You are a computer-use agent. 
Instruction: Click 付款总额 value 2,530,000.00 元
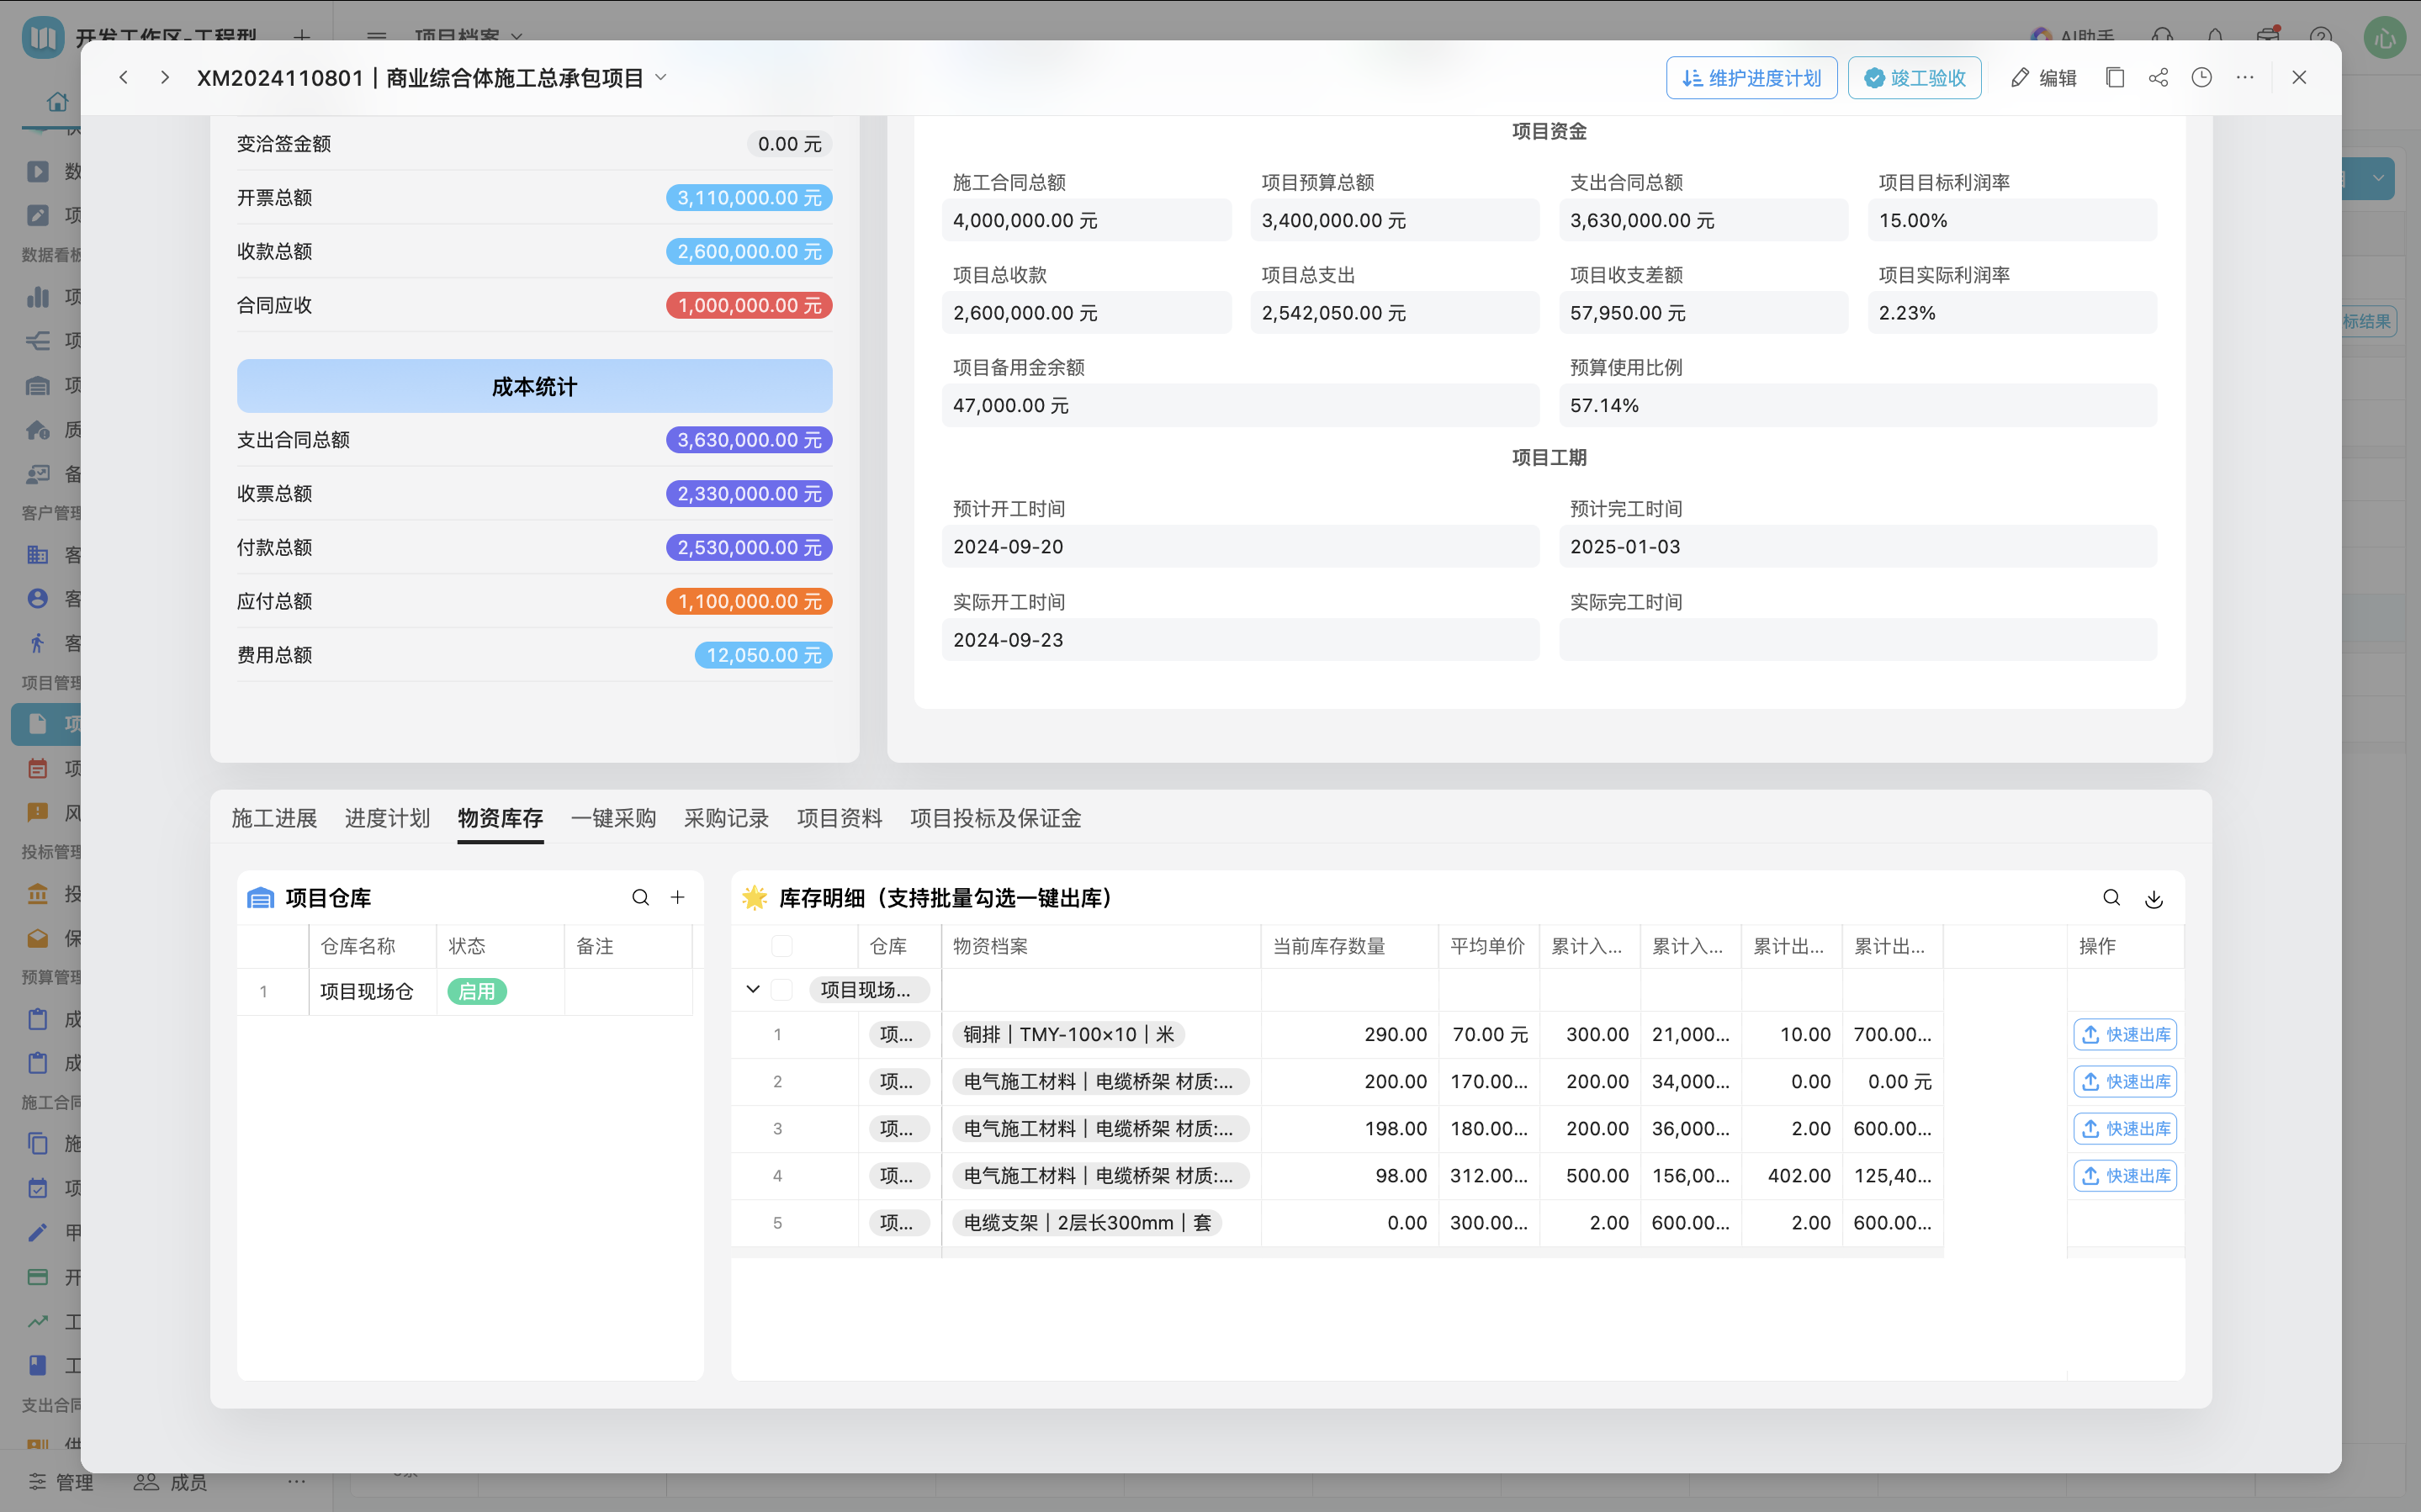(749, 547)
